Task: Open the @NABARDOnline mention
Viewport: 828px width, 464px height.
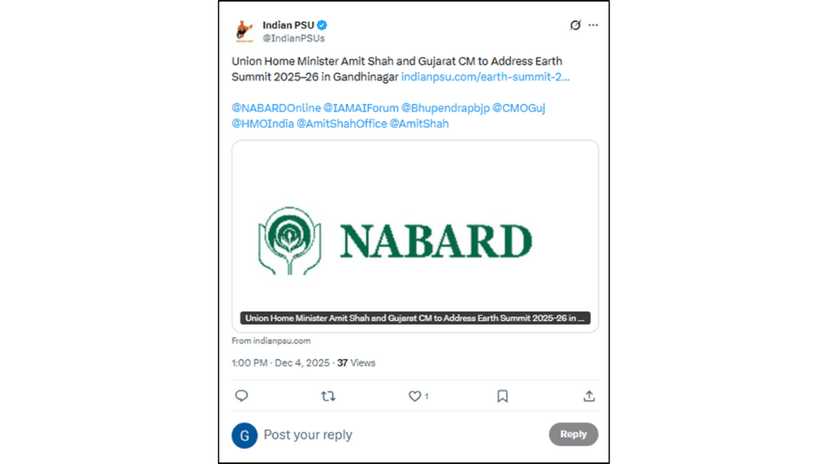Action: click(x=276, y=107)
